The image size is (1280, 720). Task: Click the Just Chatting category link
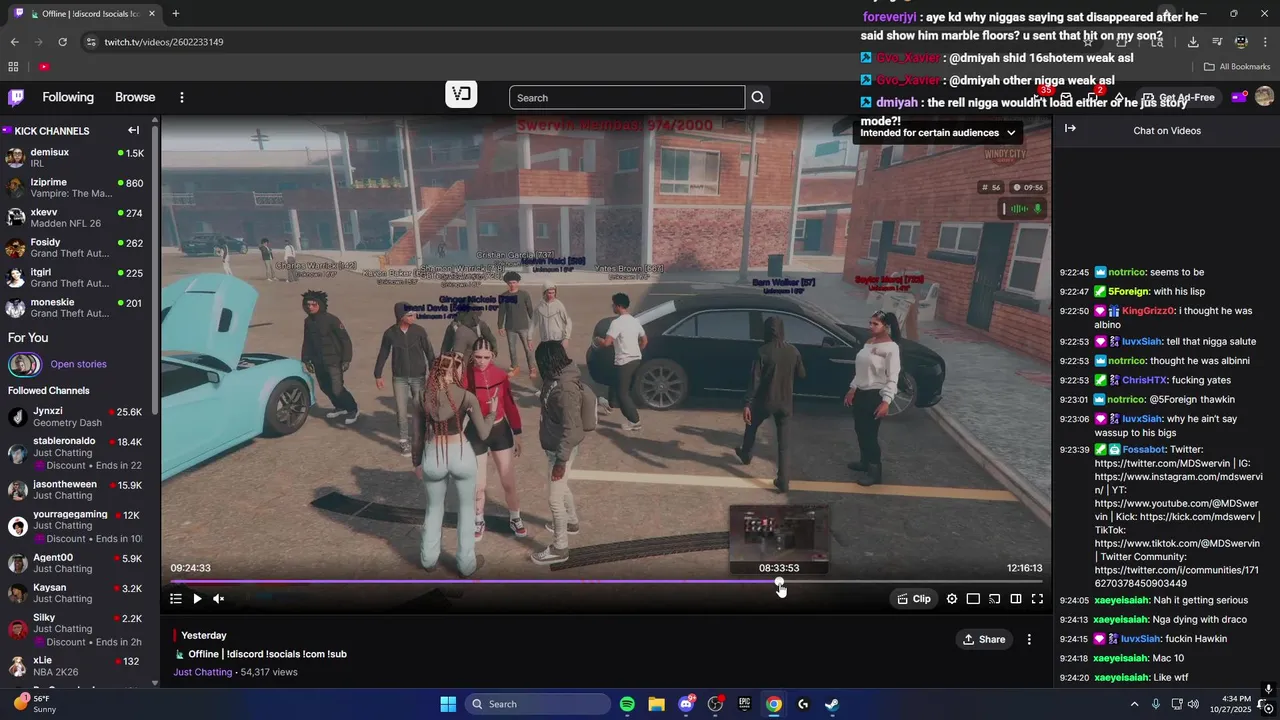tap(202, 672)
